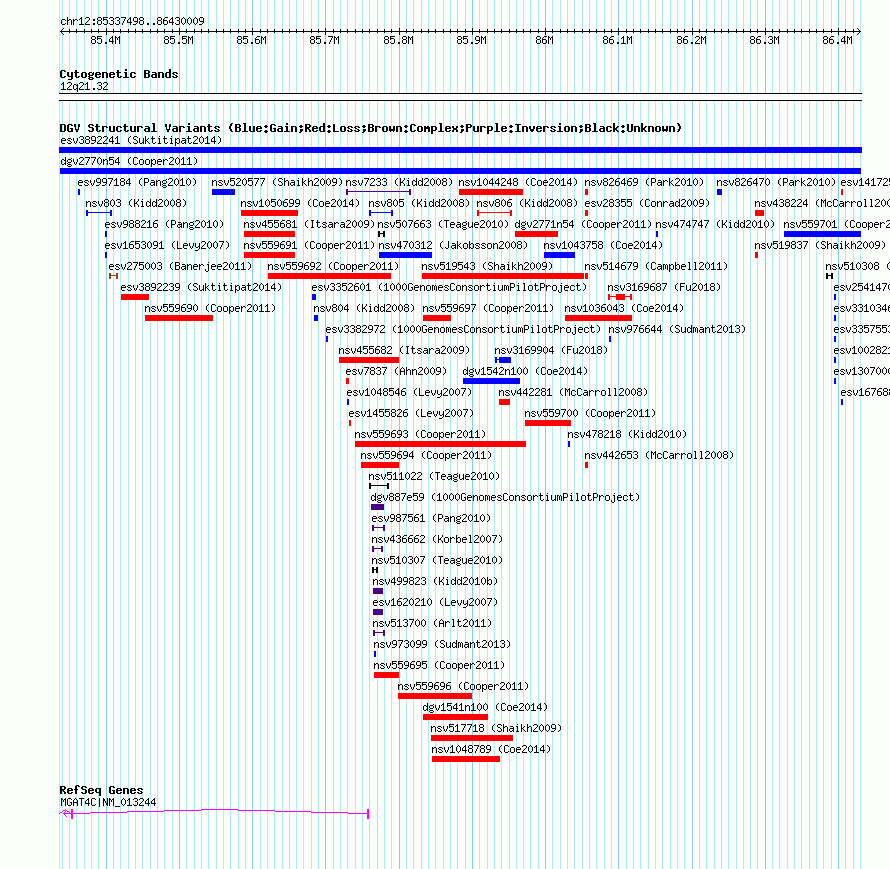Open the nsv559697 (Cooper2011) label
This screenshot has height=869, width=890.
point(488,308)
